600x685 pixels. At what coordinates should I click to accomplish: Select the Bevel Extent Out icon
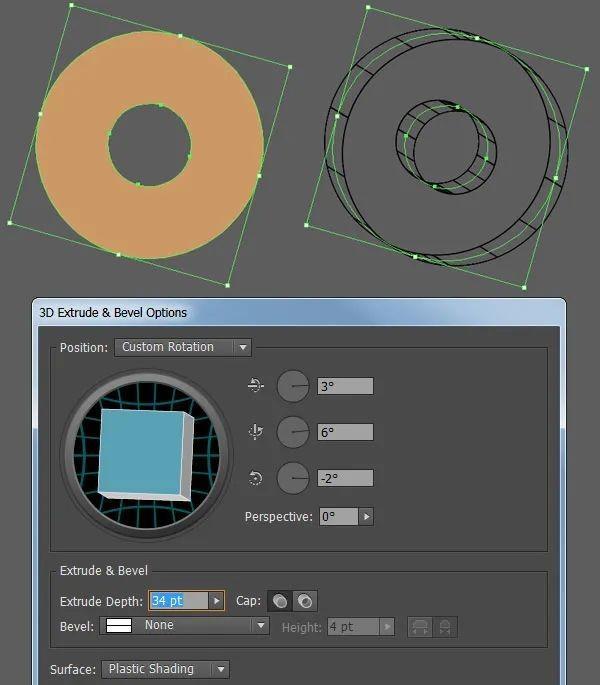(x=420, y=627)
